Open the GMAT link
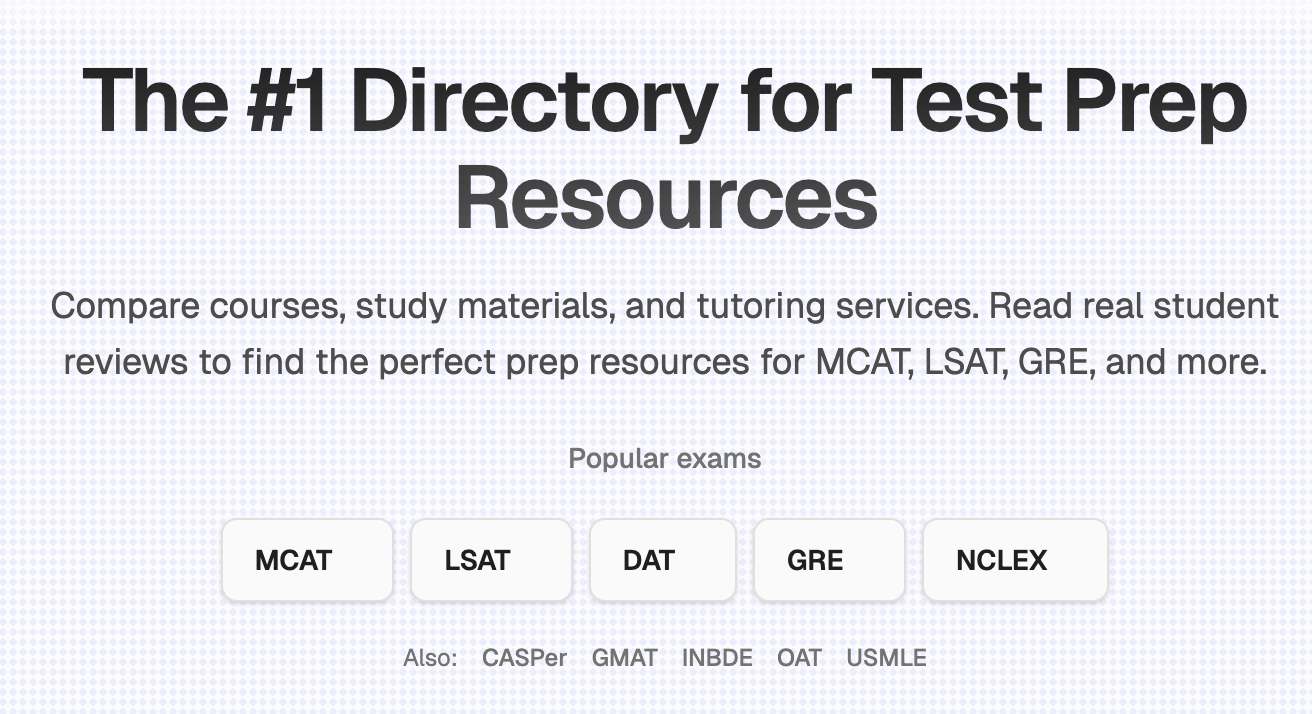The height and width of the screenshot is (714, 1312). (x=624, y=658)
